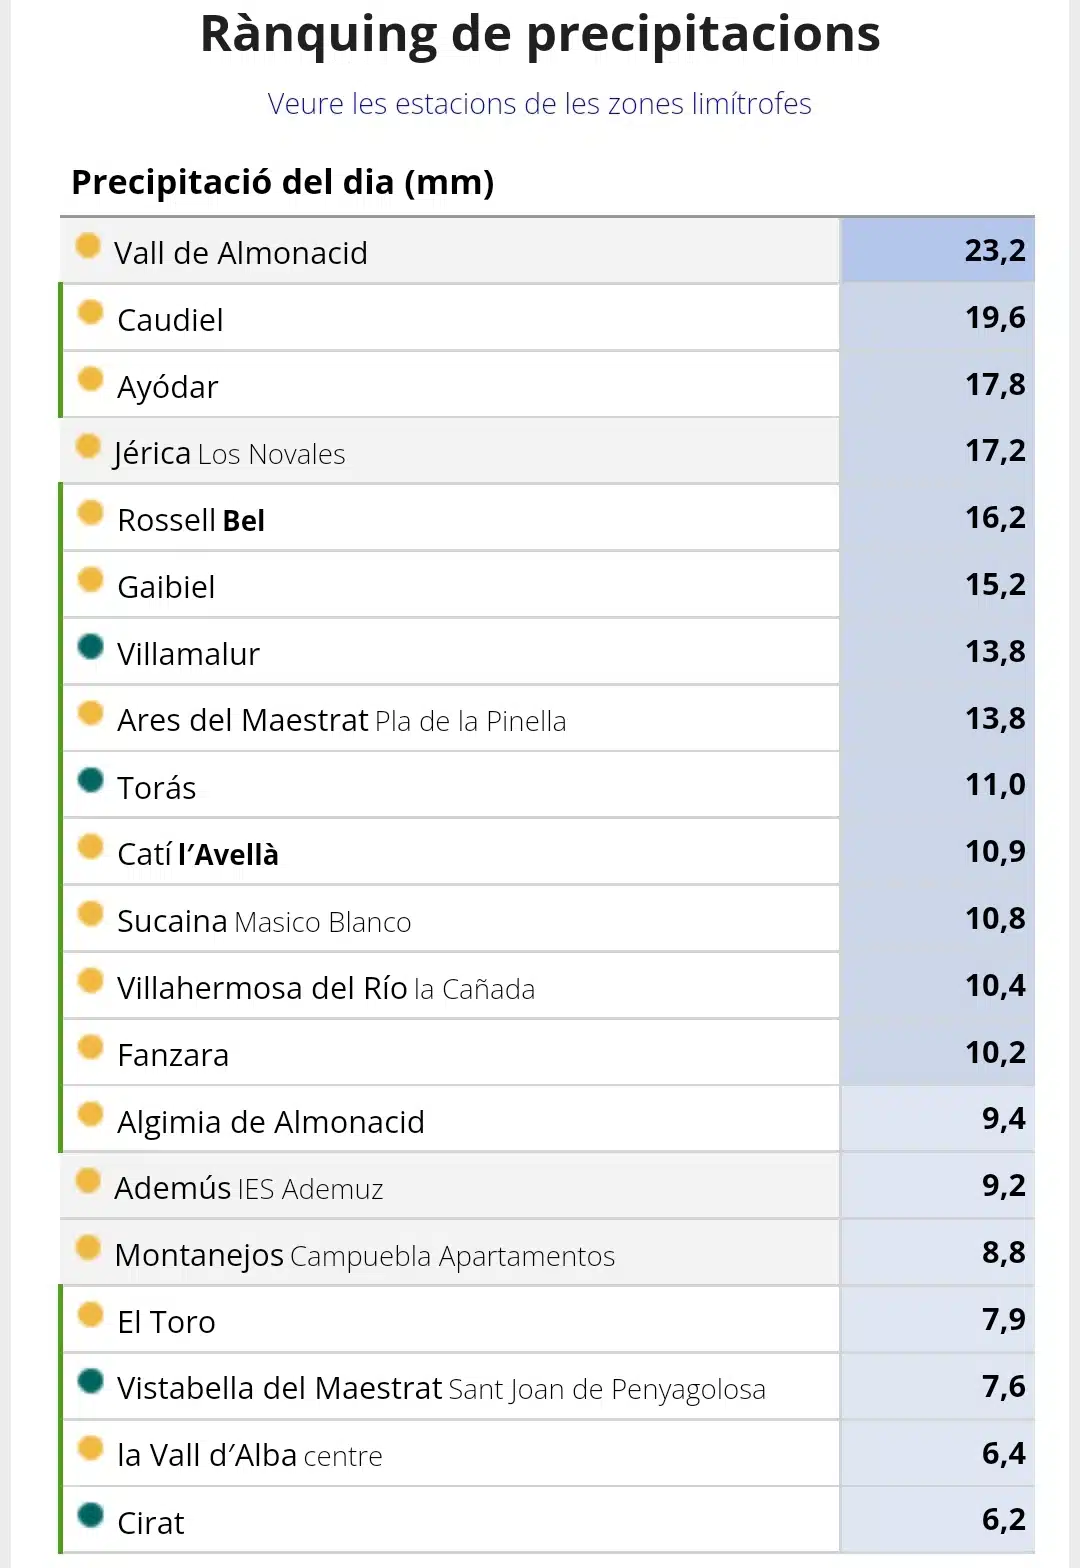Open Ares del Maestrat Pla de la Pinella
Screen dimensions: 1080x1568
[341, 720]
